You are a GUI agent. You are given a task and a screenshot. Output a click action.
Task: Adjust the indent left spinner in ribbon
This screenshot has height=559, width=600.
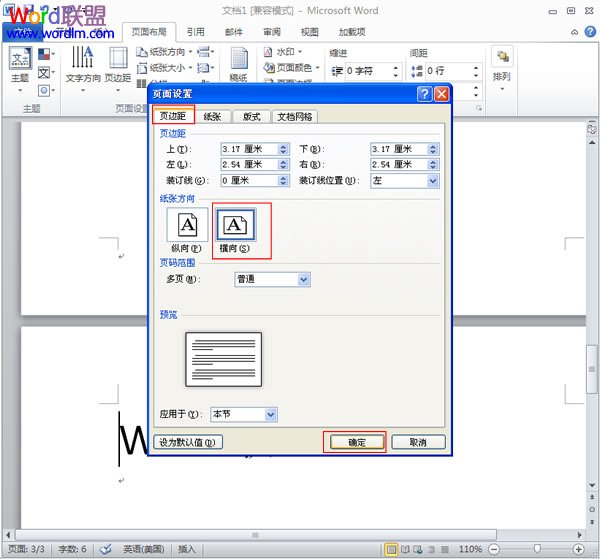[396, 71]
